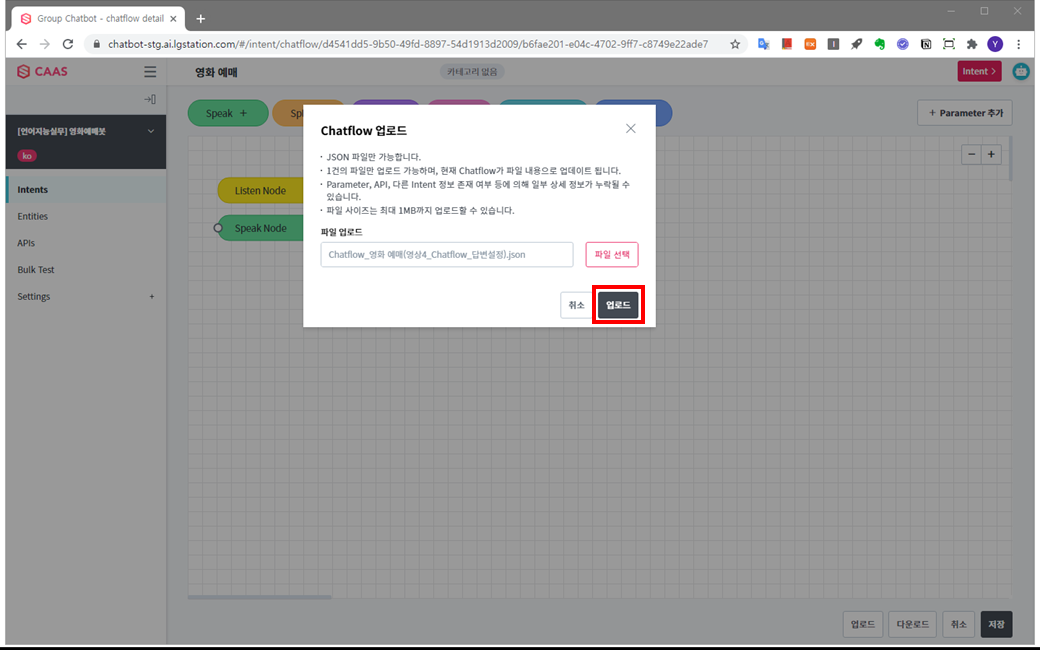This screenshot has width=1040, height=650.
Task: Click the Evernote extension icon
Action: tap(880, 44)
